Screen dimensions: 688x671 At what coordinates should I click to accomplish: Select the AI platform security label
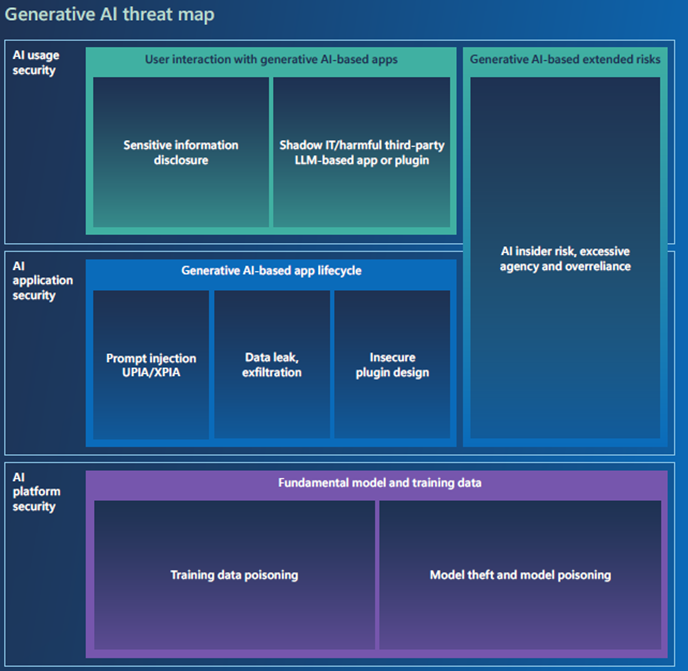(34, 491)
